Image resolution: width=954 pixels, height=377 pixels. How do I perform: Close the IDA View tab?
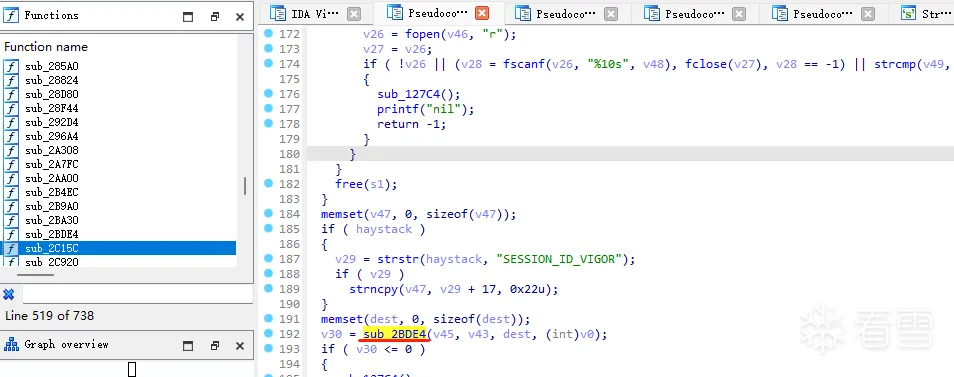tap(353, 13)
